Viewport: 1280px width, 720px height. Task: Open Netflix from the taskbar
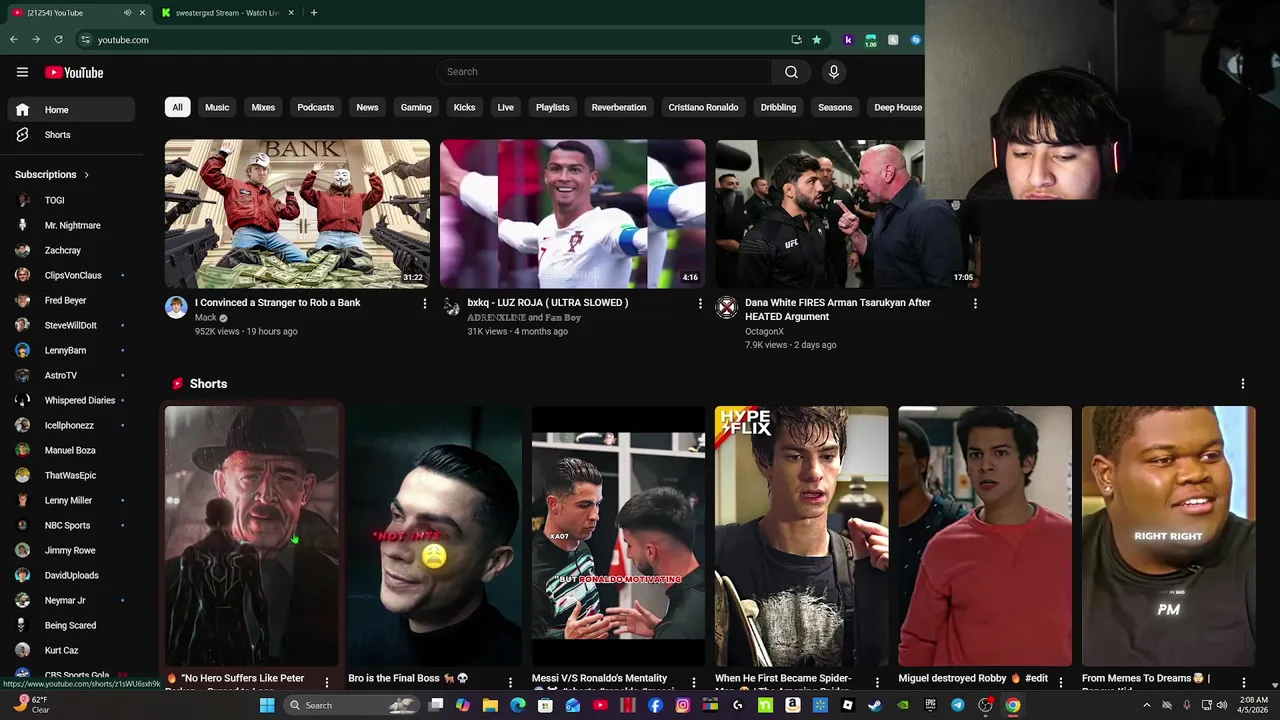(628, 705)
